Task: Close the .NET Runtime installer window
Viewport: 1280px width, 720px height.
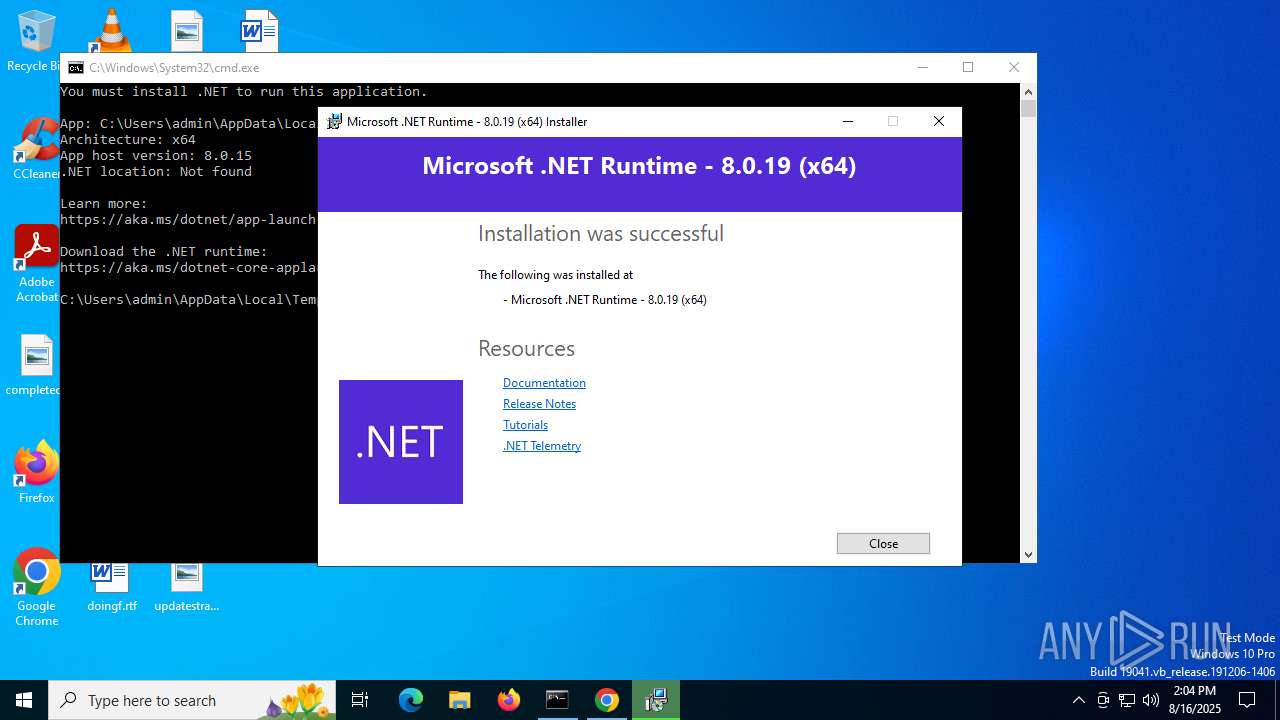Action: click(x=938, y=121)
